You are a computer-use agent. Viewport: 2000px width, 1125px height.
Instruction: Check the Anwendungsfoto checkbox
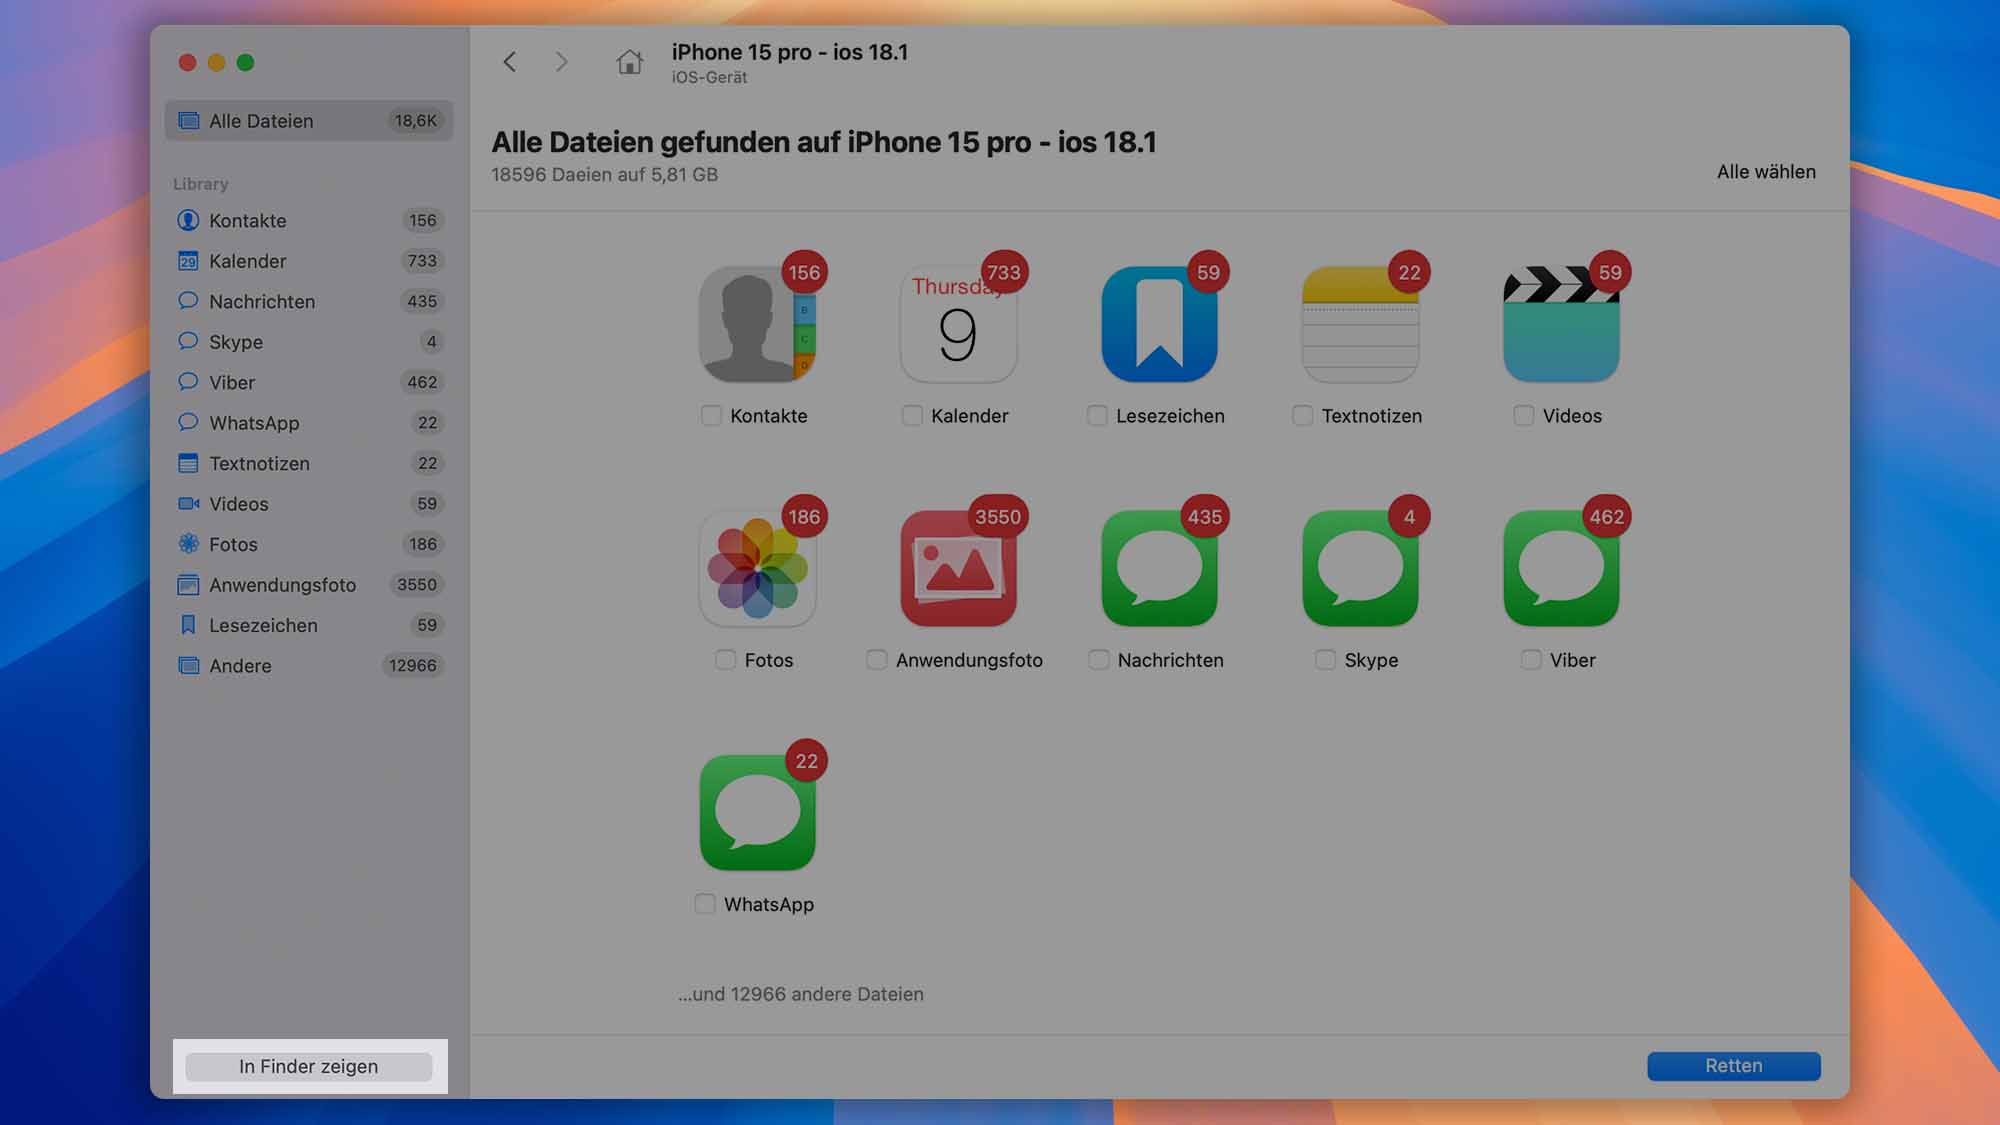coord(876,660)
